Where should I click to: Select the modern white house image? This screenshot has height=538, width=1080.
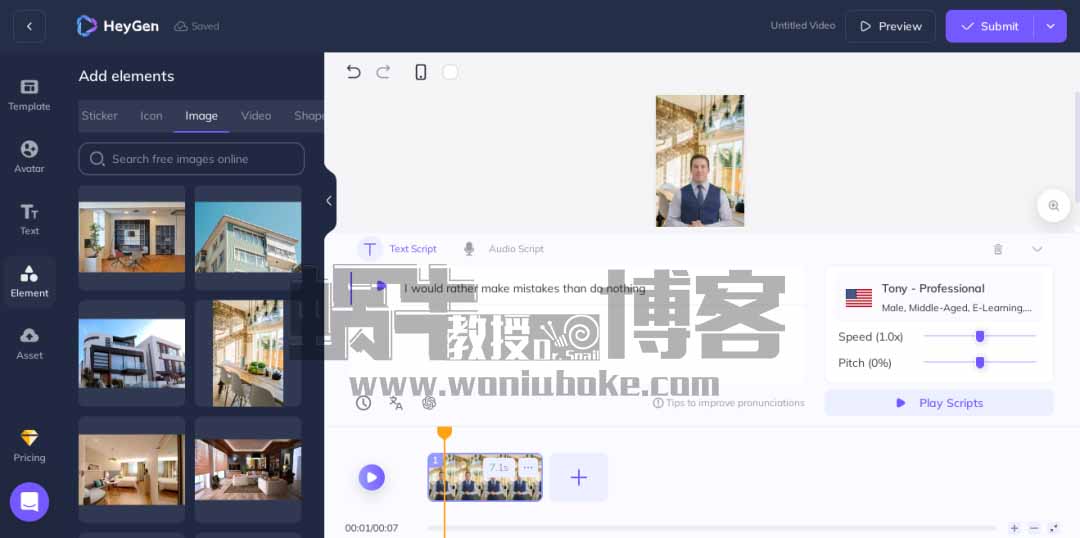132,353
